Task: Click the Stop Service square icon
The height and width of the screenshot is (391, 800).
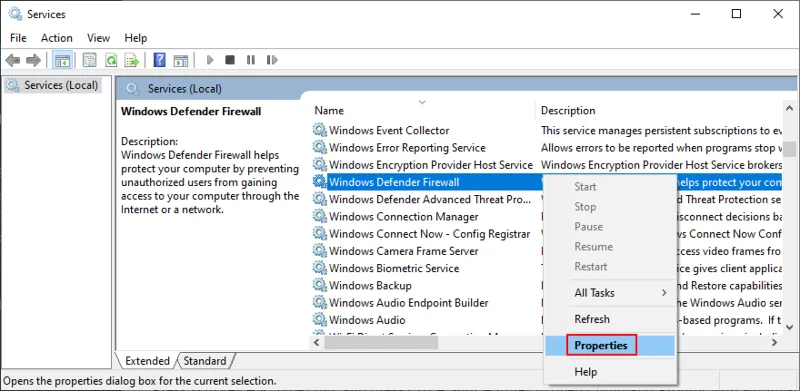Action: click(230, 60)
